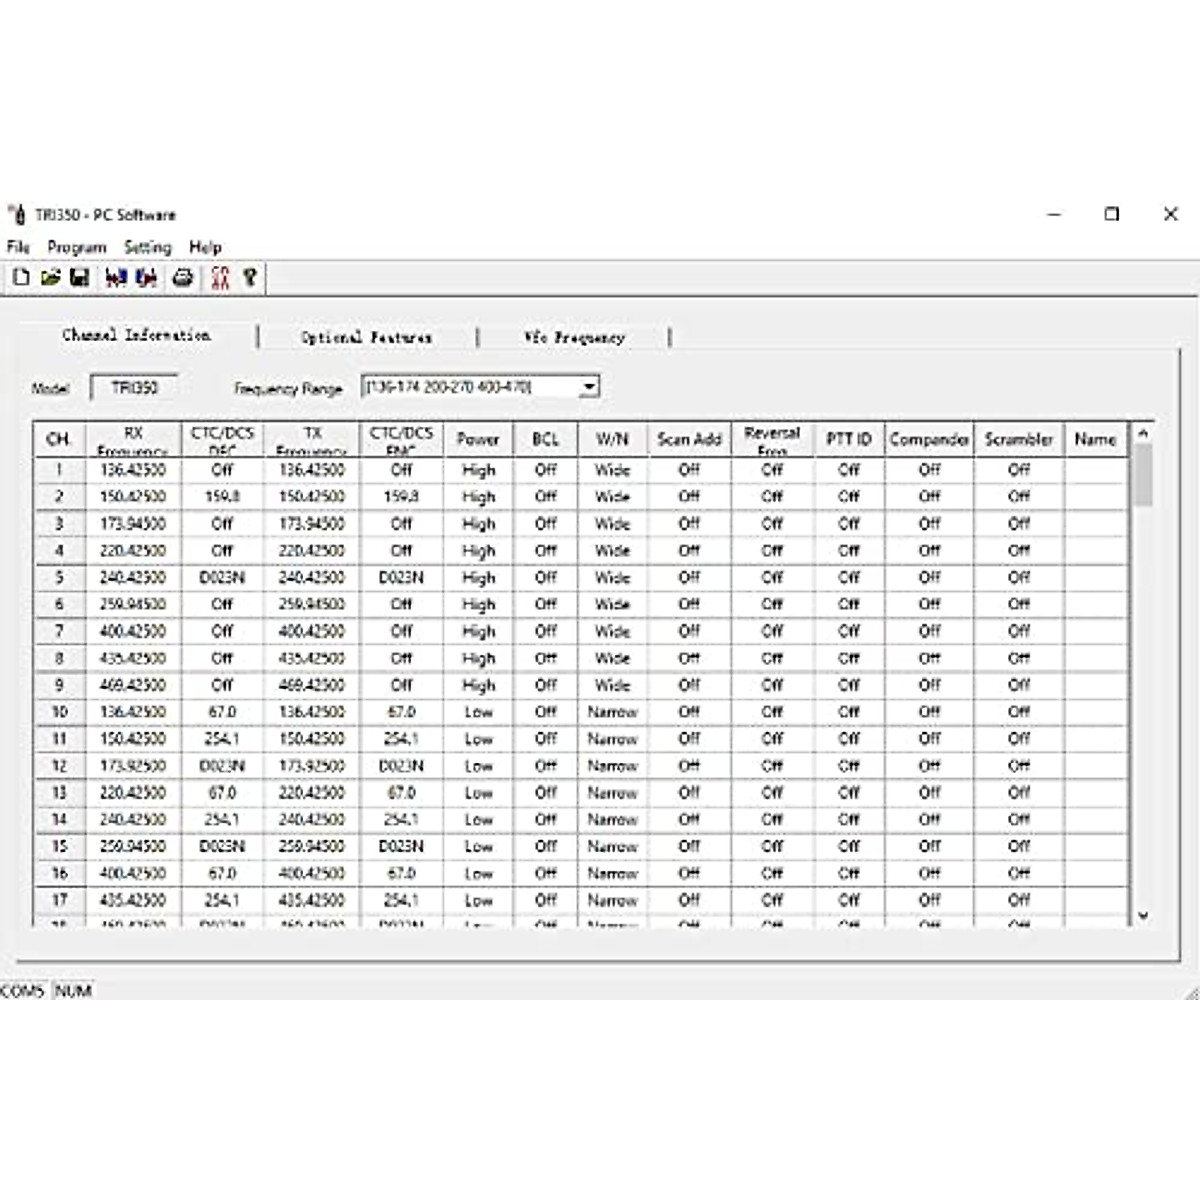Expand the Frequency Range dropdown

[590, 387]
